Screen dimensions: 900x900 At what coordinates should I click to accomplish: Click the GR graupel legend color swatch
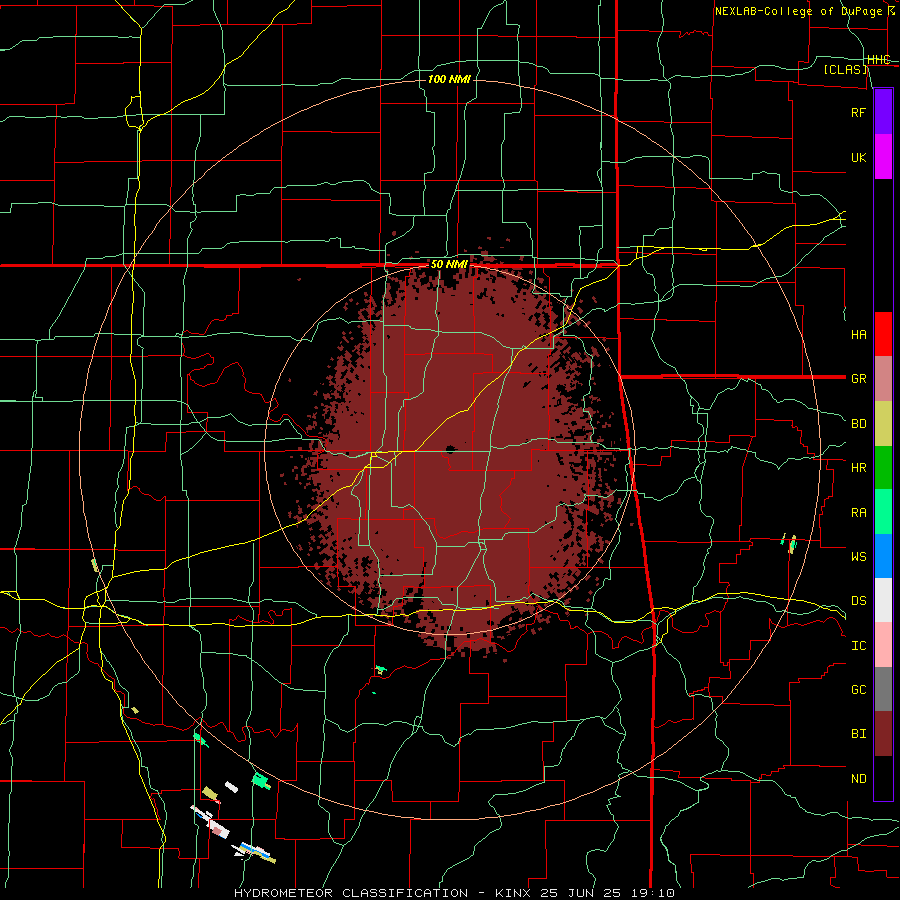pos(883,378)
